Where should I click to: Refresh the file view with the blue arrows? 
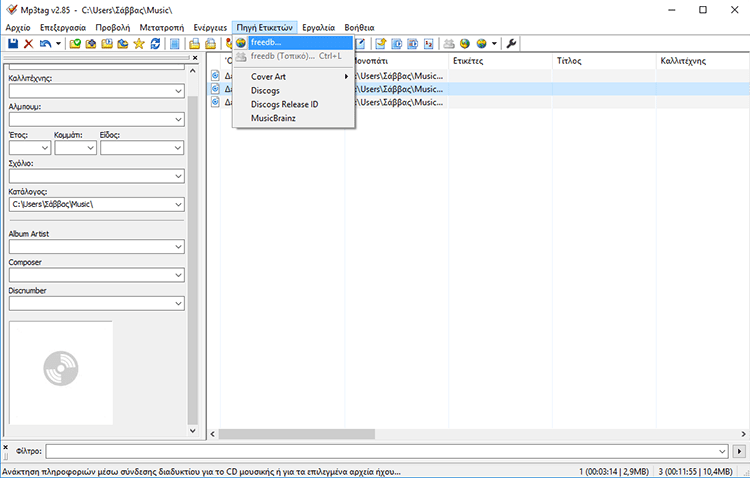[155, 44]
